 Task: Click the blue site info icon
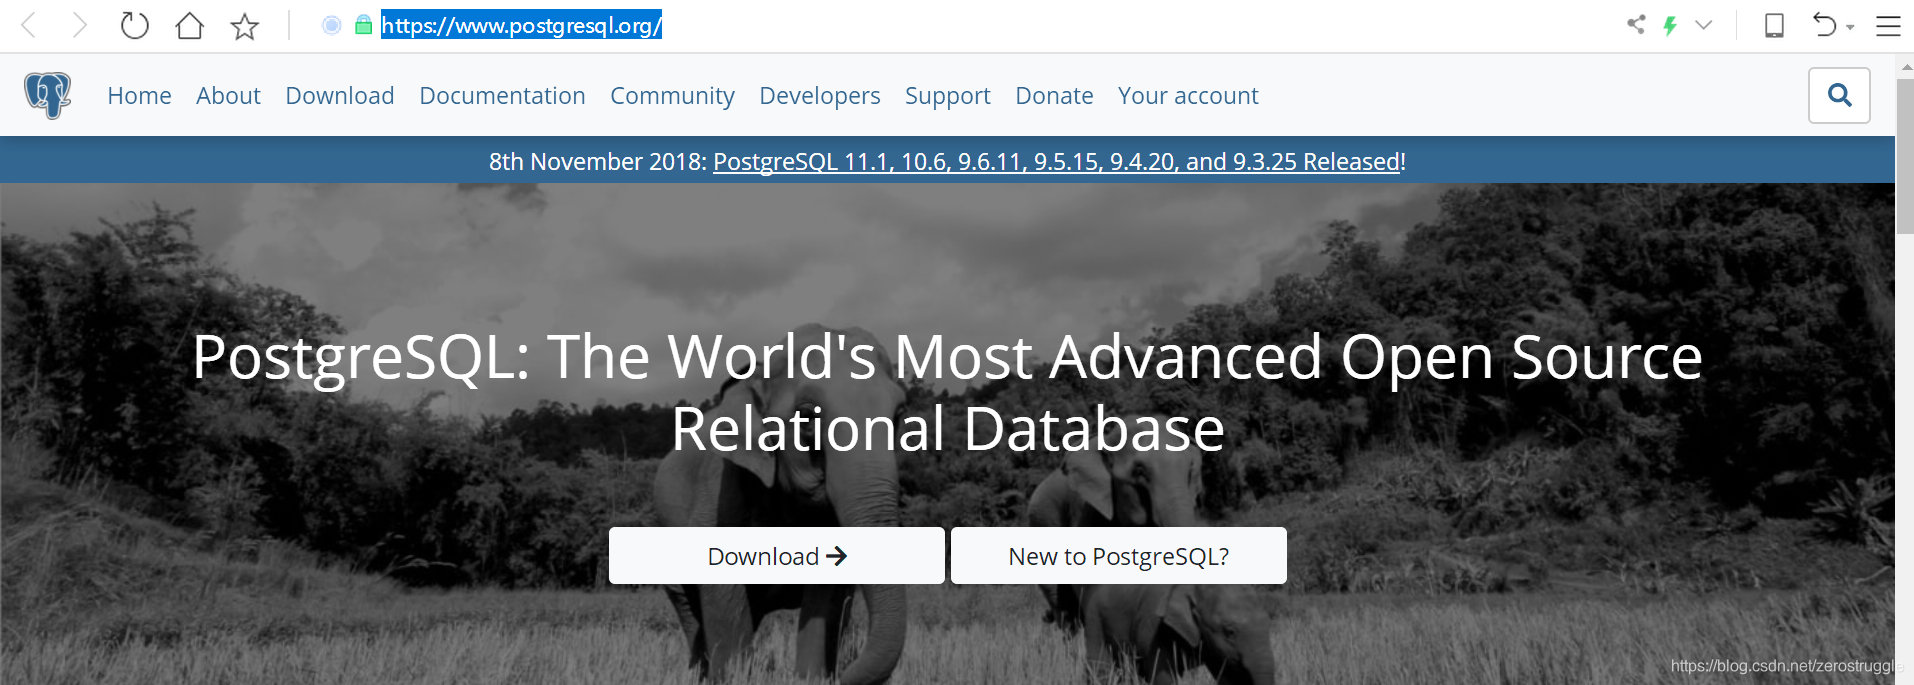[x=332, y=25]
